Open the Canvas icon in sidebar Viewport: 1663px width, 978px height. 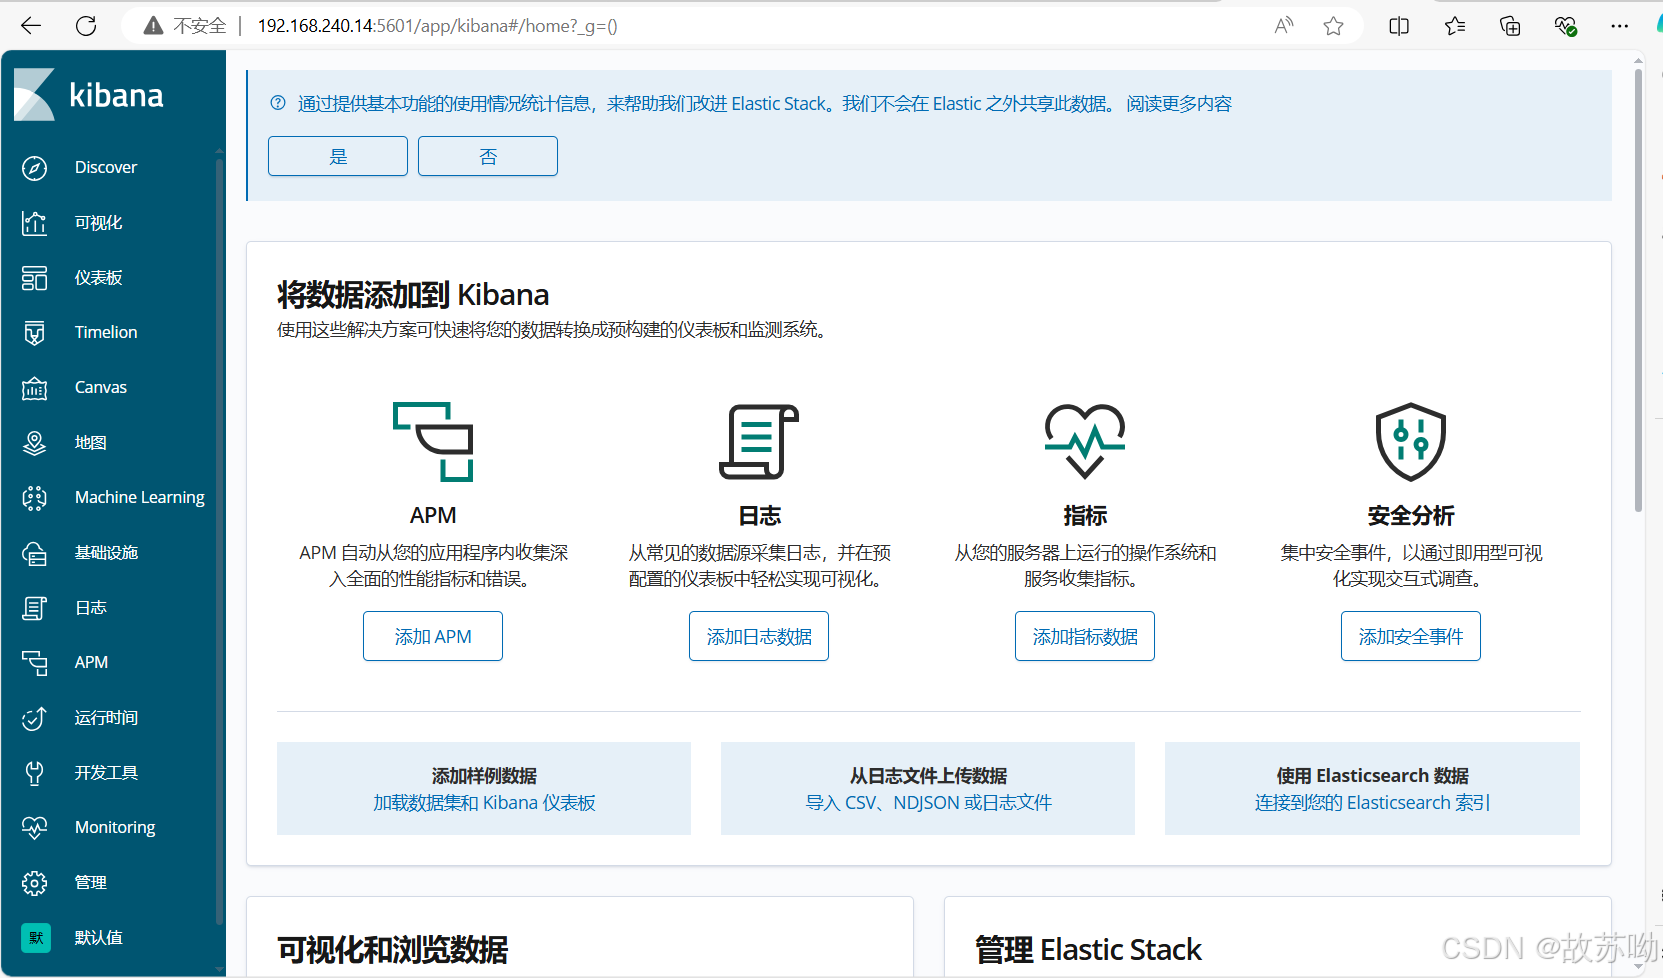(35, 388)
